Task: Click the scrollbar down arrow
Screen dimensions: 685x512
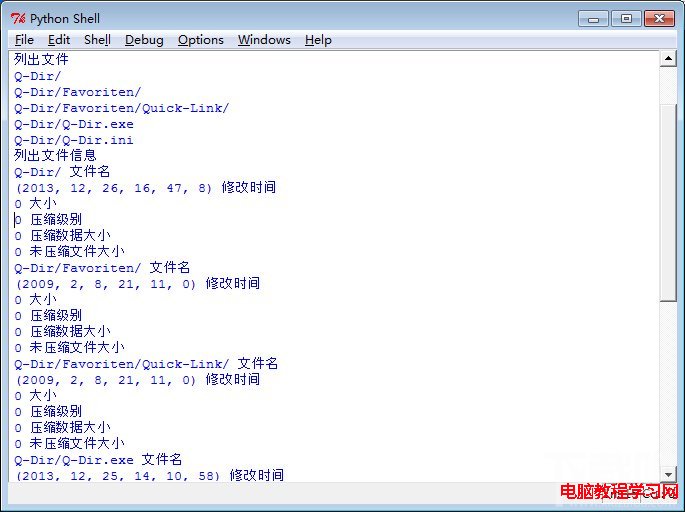Action: [668, 474]
